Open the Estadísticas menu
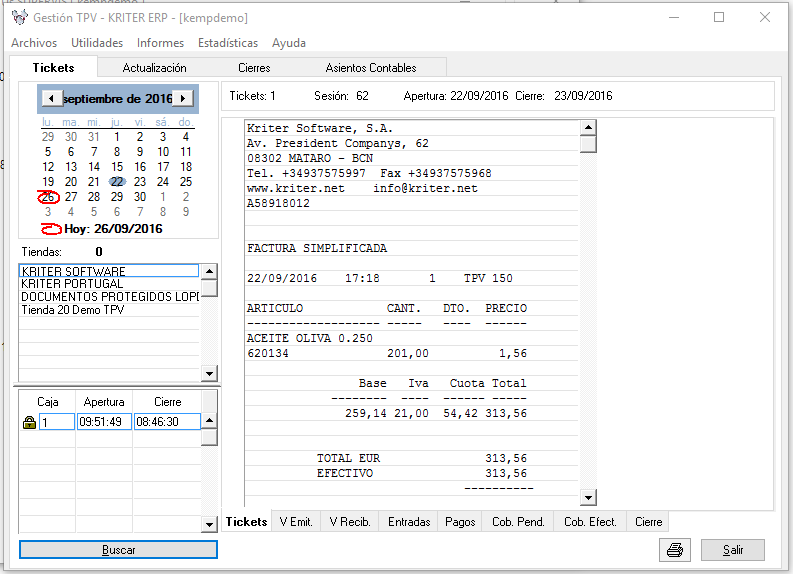This screenshot has width=793, height=574. point(228,43)
